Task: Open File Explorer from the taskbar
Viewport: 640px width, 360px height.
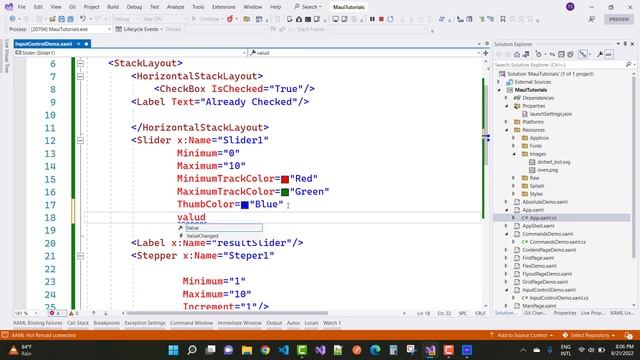Action: (x=247, y=350)
